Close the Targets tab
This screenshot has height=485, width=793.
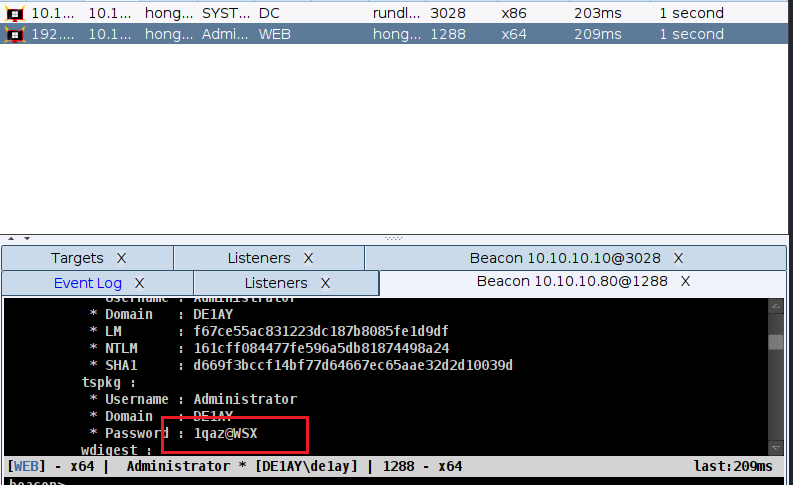121,258
